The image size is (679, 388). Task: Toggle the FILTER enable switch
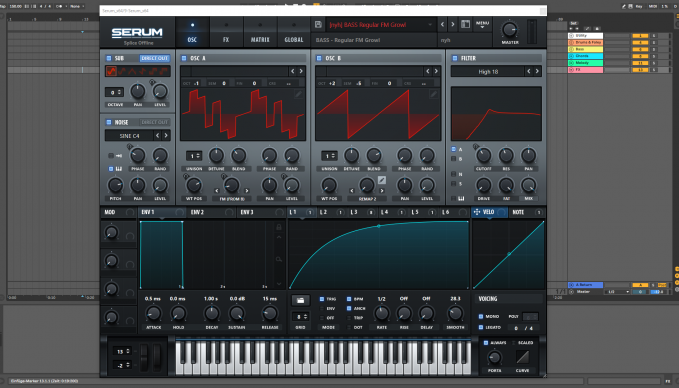[x=455, y=58]
